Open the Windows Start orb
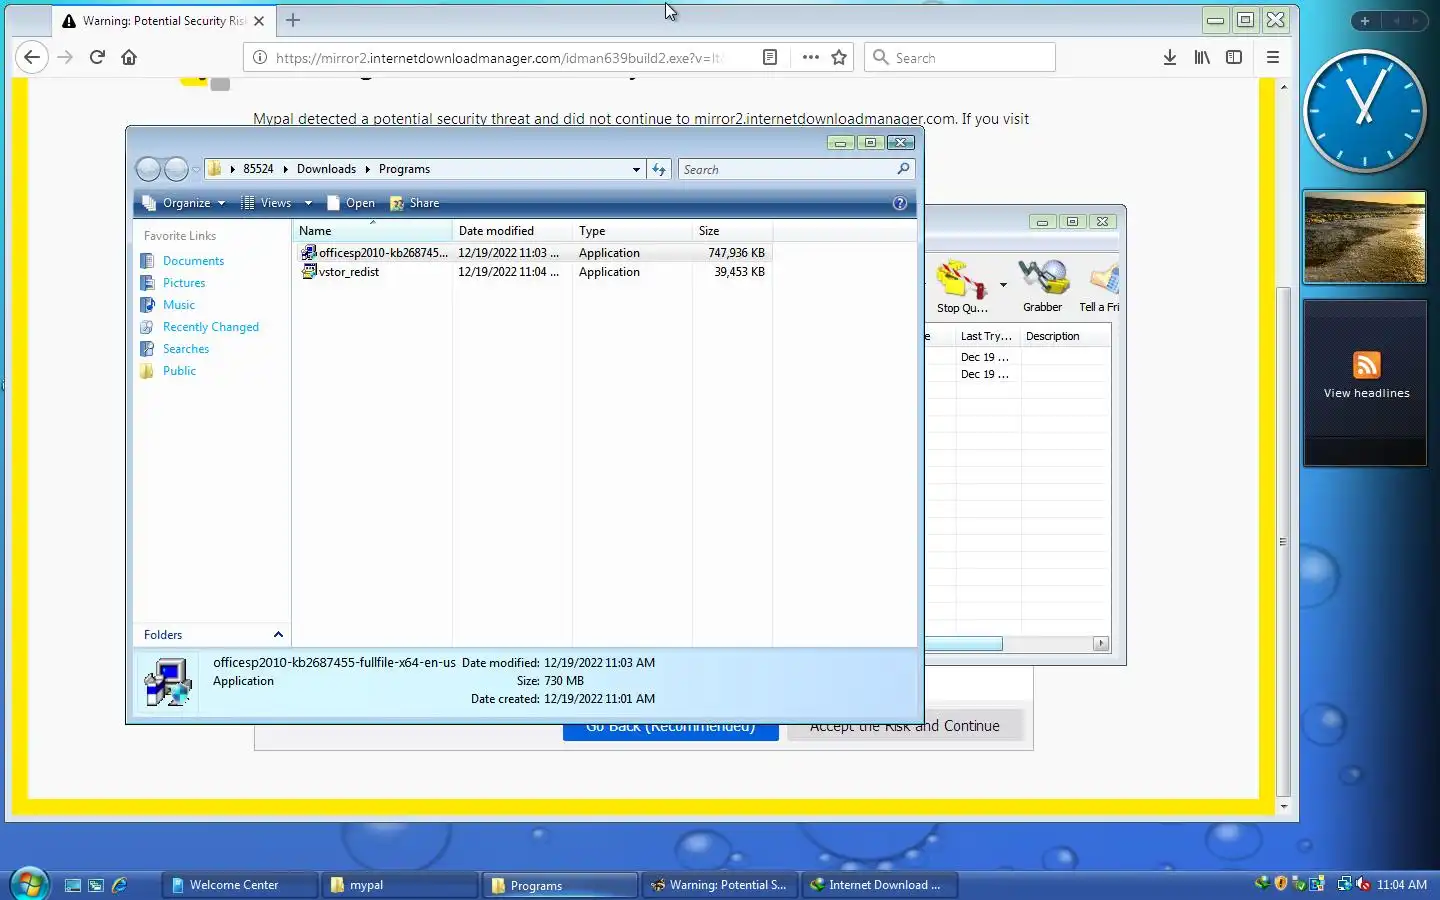This screenshot has width=1440, height=900. tap(28, 884)
